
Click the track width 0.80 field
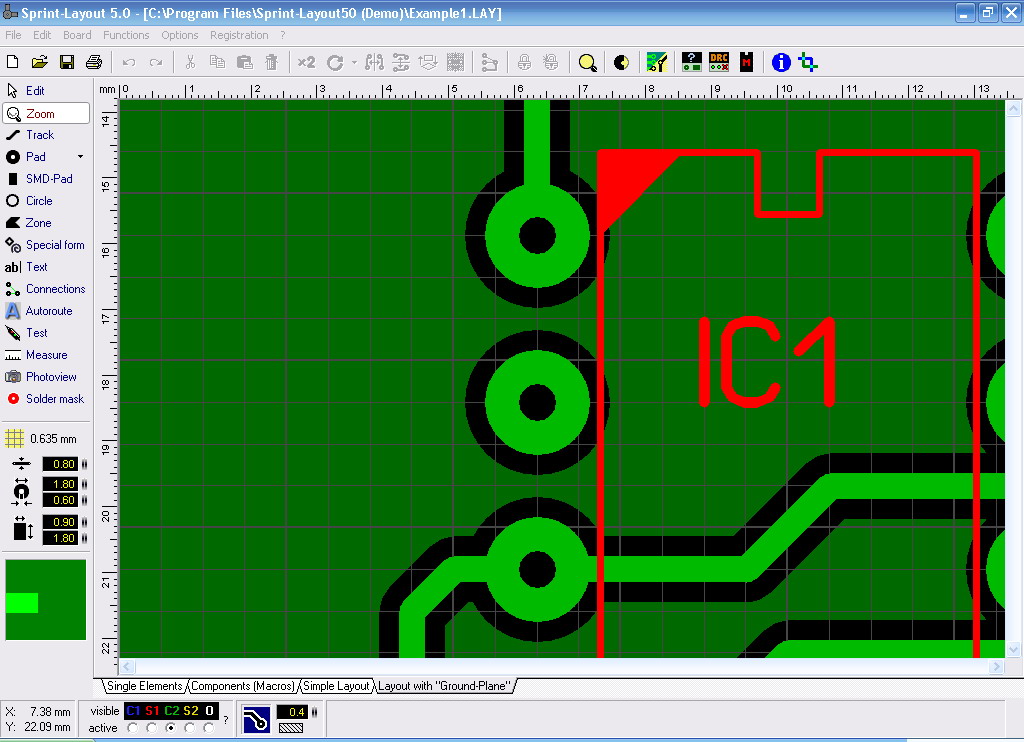60,464
